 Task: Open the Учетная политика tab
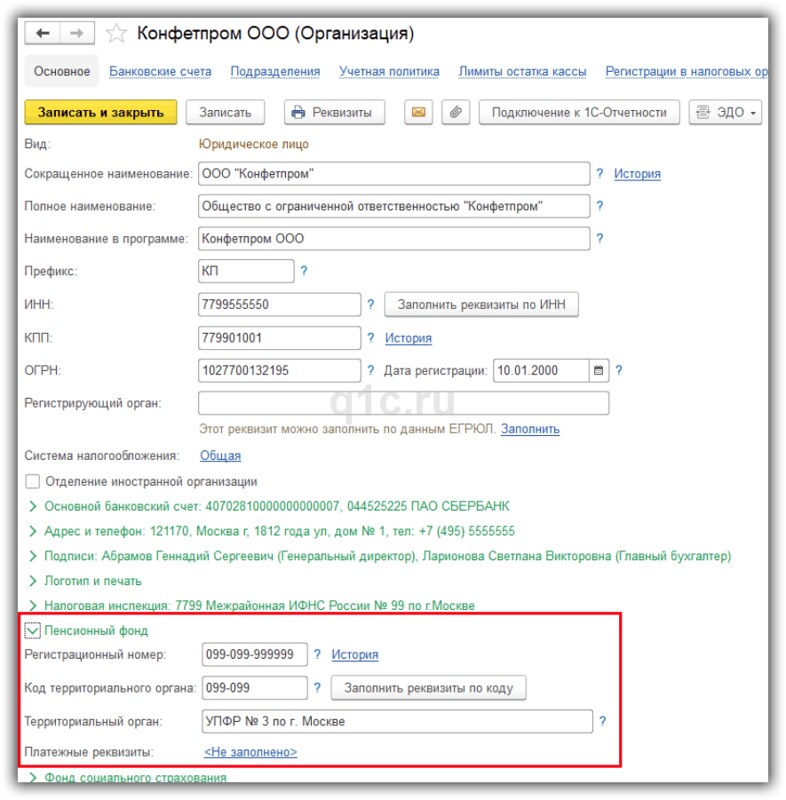pyautogui.click(x=389, y=72)
